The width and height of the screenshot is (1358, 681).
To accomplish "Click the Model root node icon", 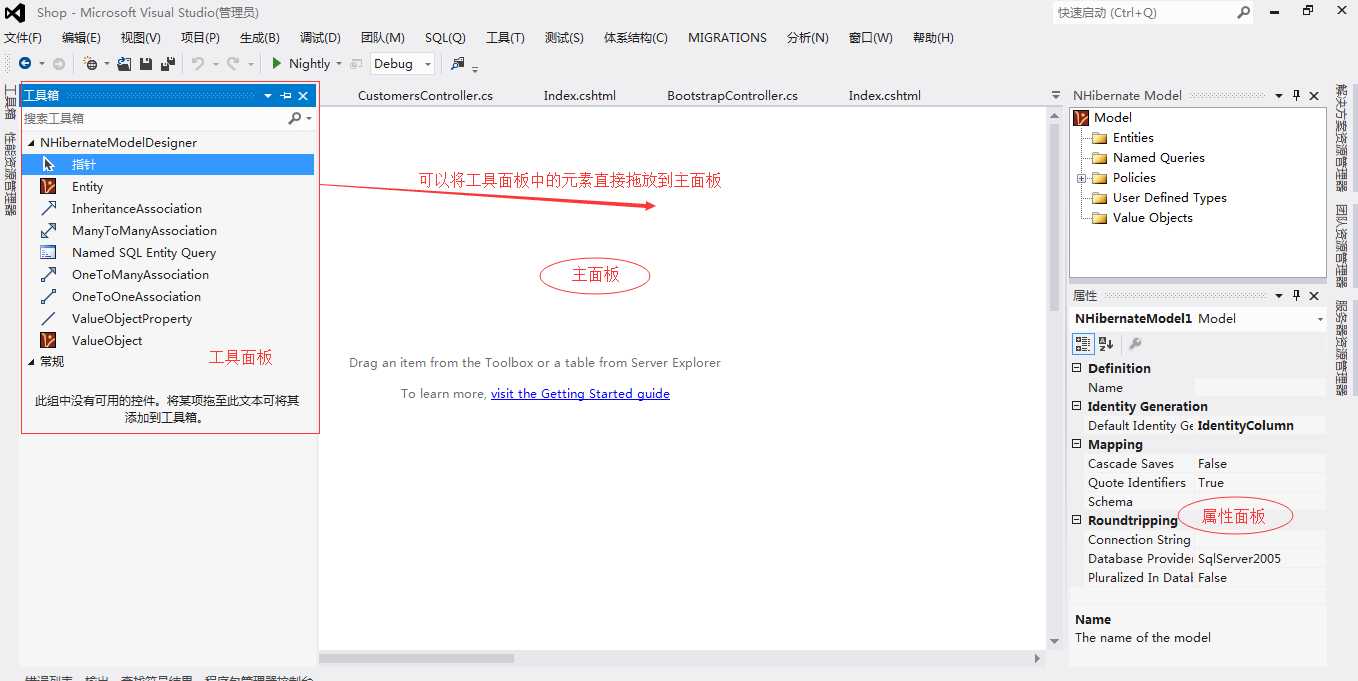I will coord(1080,117).
